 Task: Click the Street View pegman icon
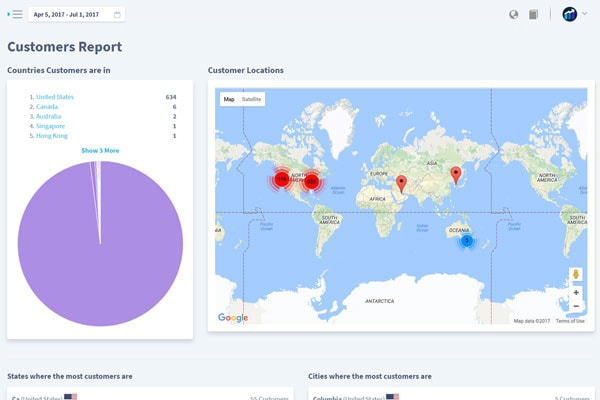click(x=576, y=274)
